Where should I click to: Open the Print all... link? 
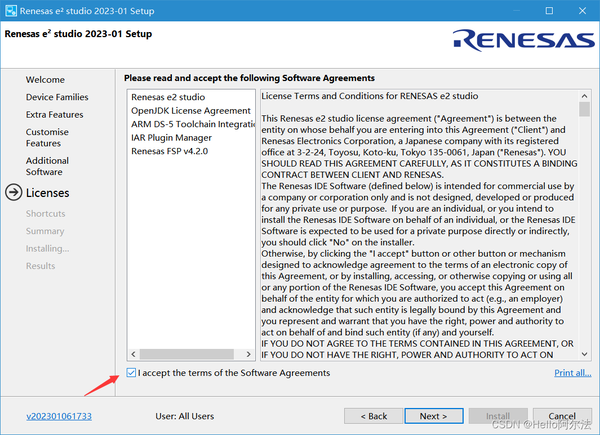(573, 373)
